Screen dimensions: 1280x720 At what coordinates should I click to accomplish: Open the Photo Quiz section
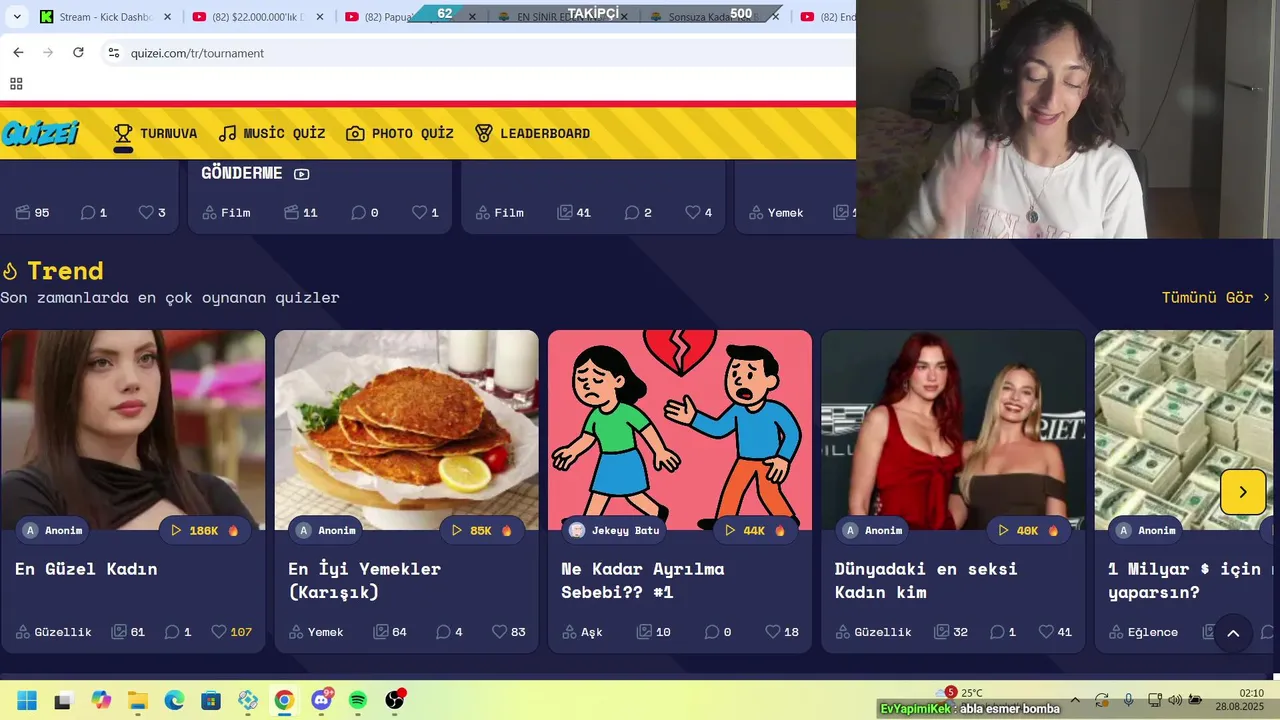(x=400, y=133)
